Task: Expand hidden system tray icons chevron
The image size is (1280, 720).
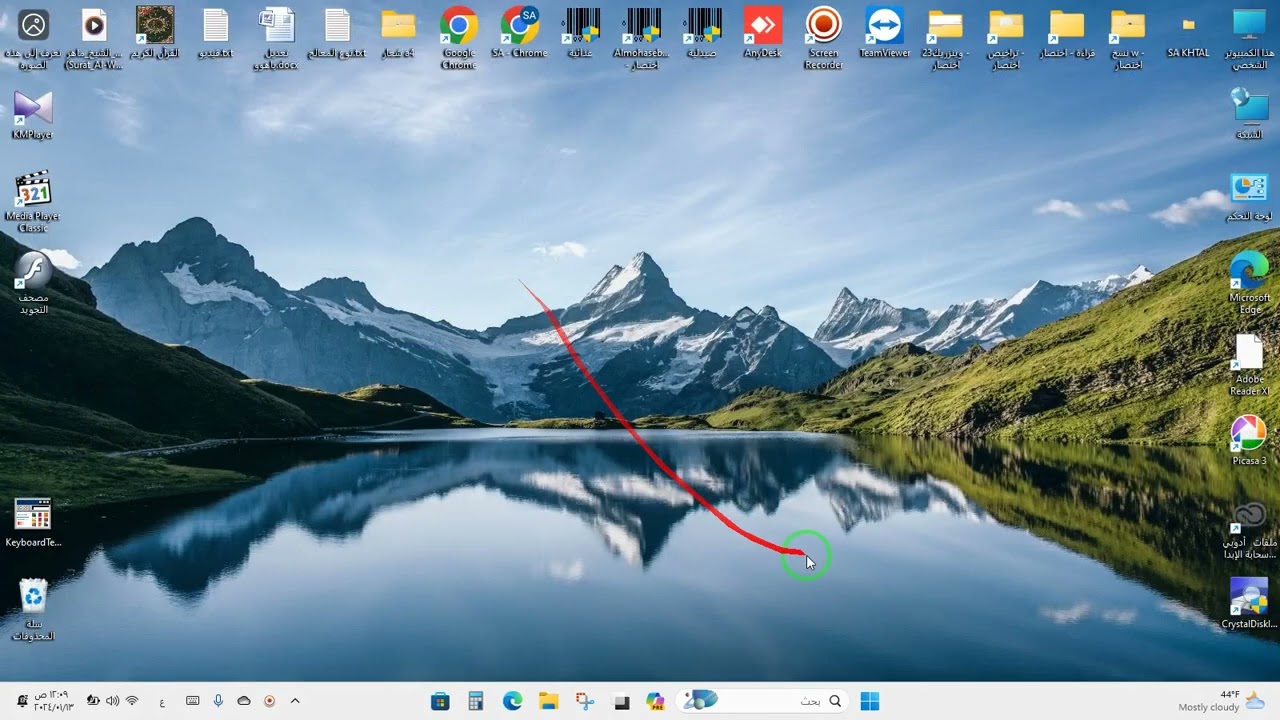Action: coord(295,701)
